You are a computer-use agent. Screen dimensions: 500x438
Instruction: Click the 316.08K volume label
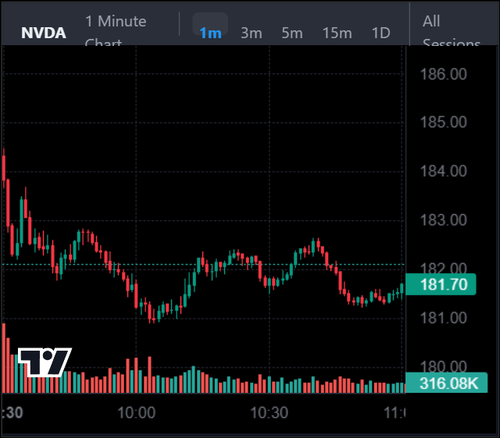446,383
